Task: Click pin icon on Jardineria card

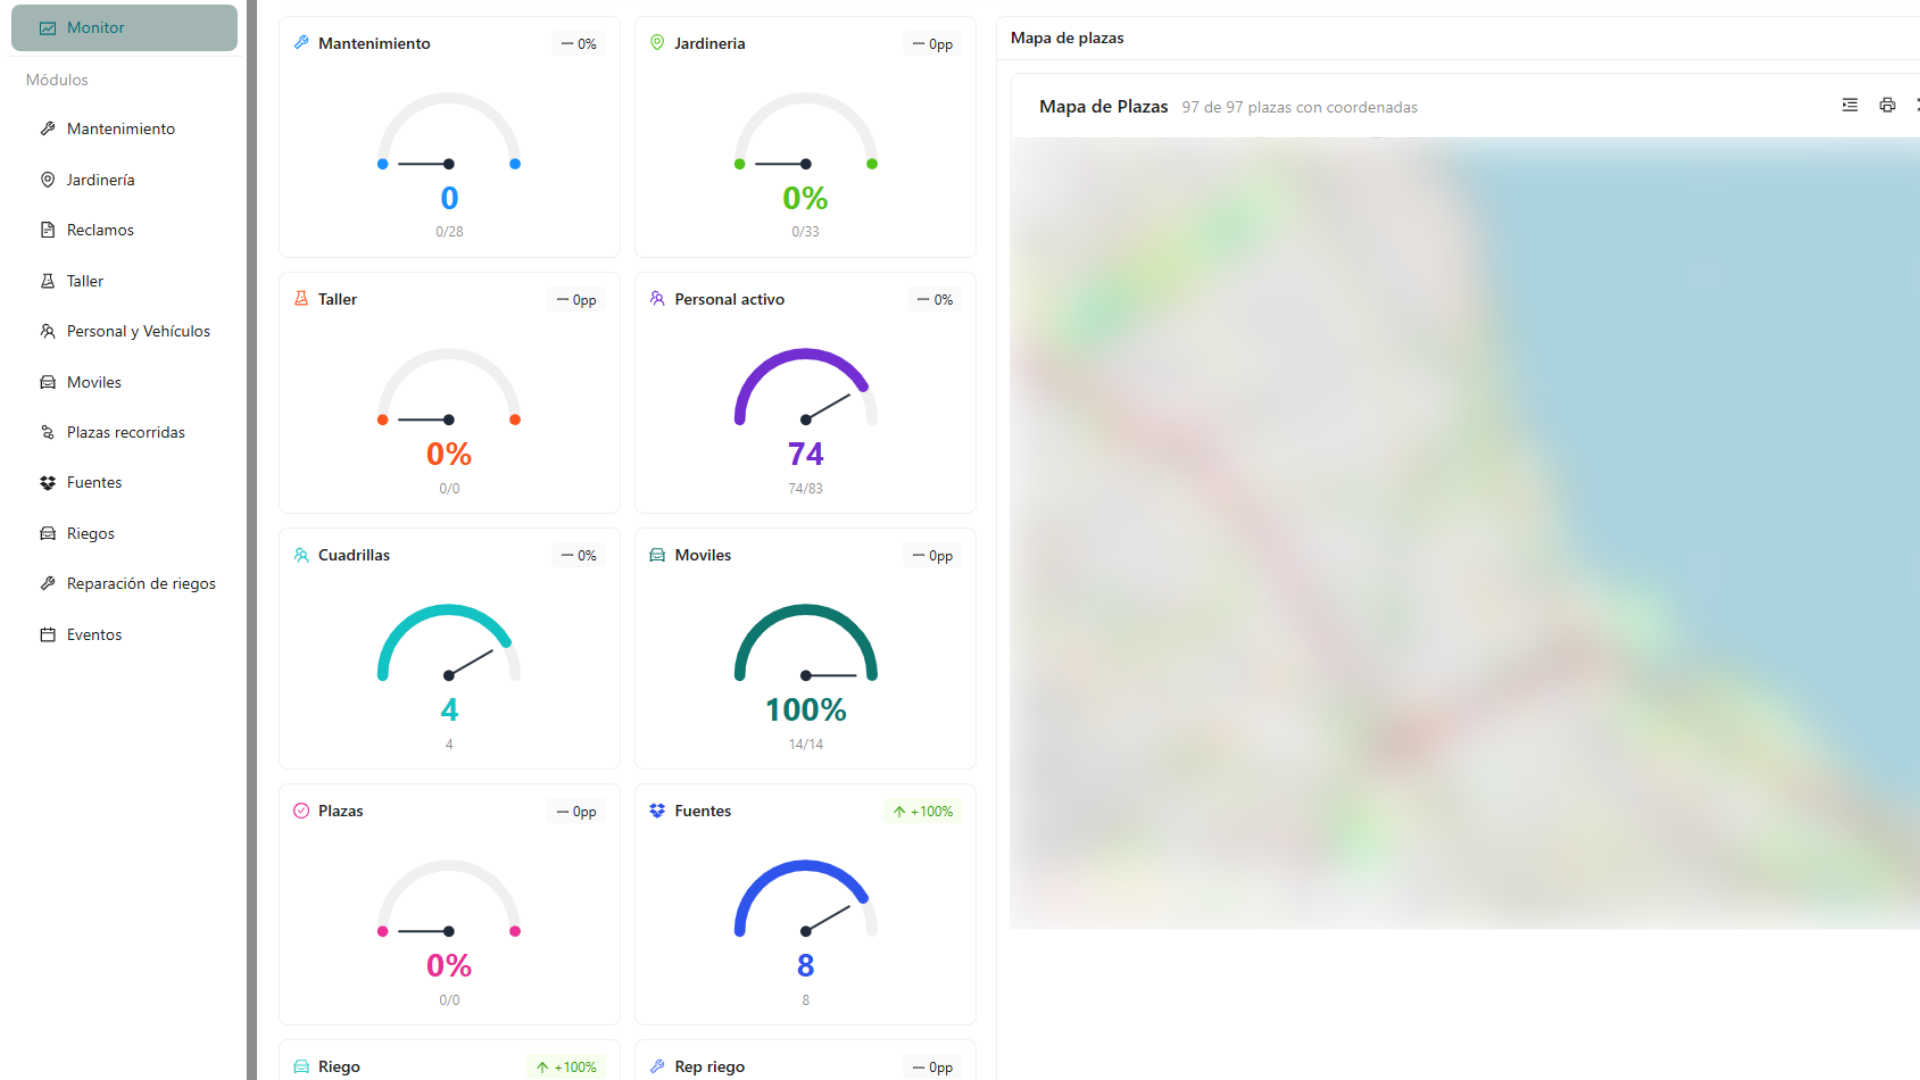Action: click(x=657, y=42)
